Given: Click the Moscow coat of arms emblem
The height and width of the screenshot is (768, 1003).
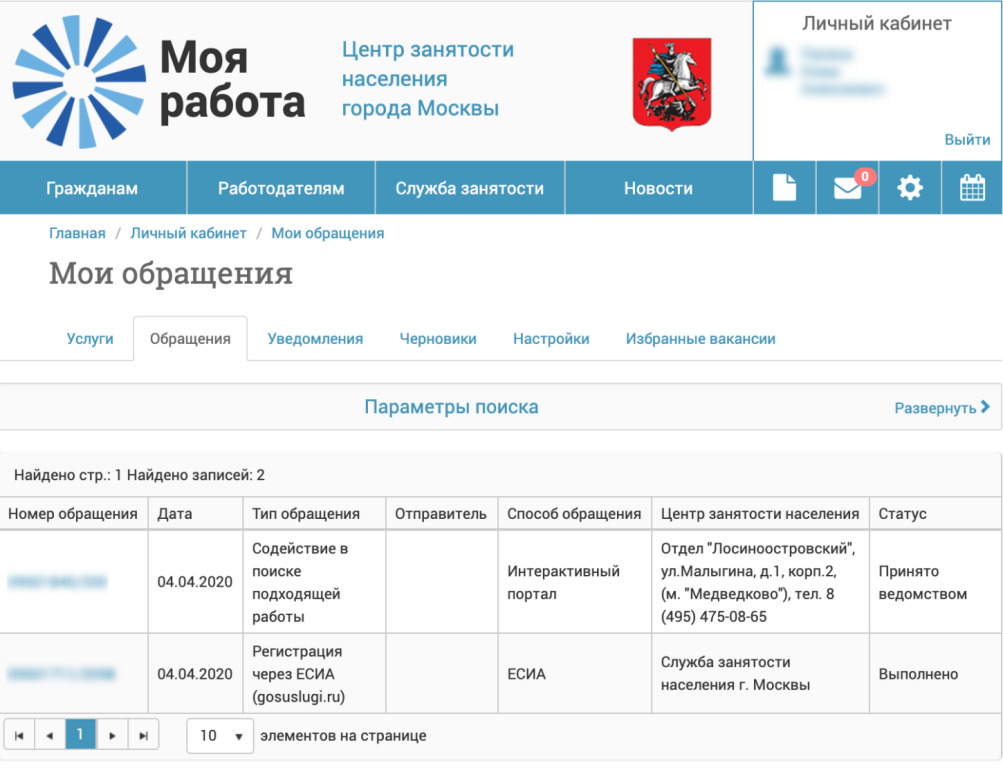Looking at the screenshot, I should point(672,82).
